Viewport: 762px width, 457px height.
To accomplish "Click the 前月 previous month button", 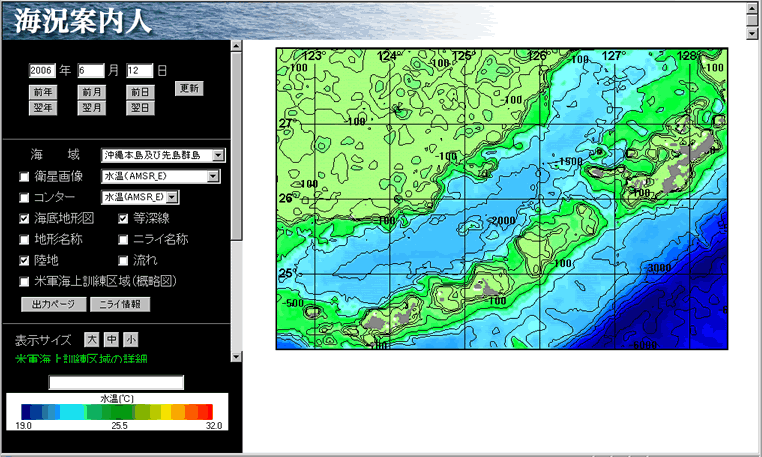I will pos(91,92).
